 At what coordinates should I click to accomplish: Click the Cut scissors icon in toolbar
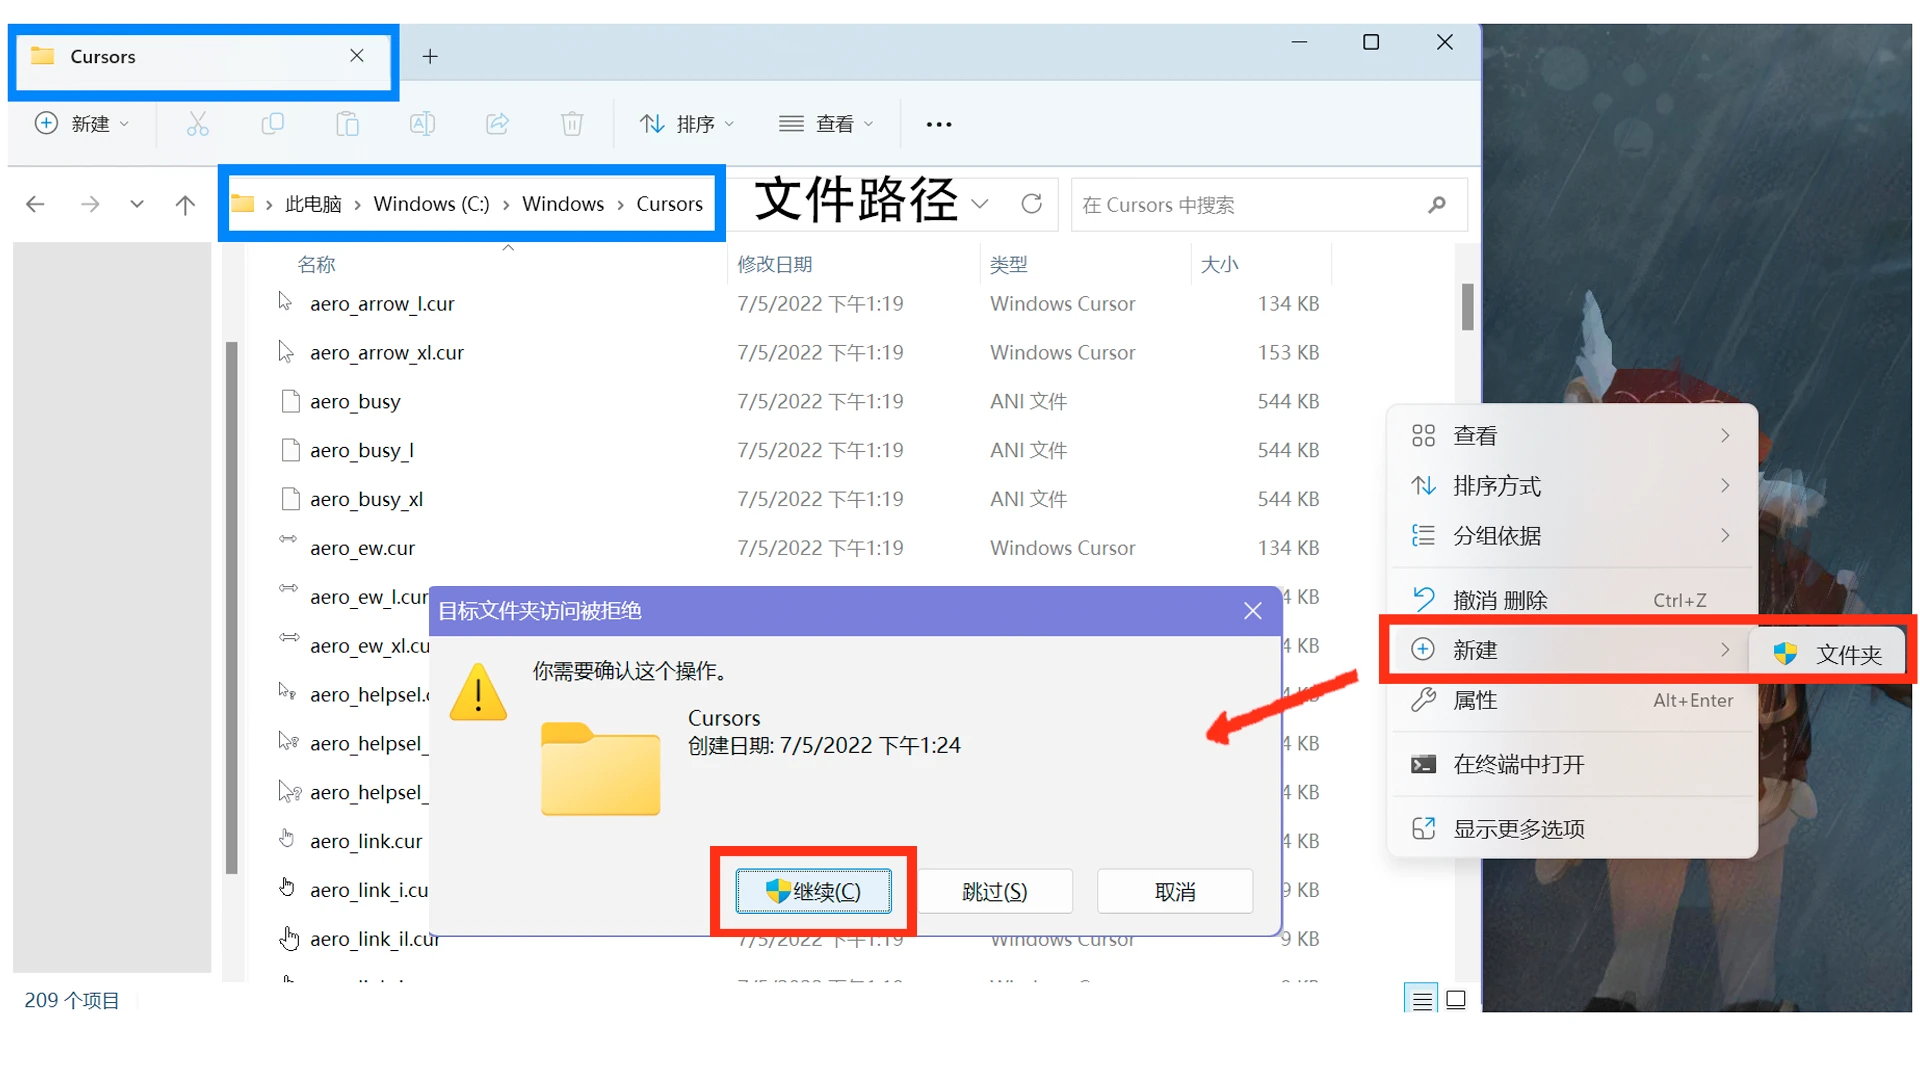(197, 124)
